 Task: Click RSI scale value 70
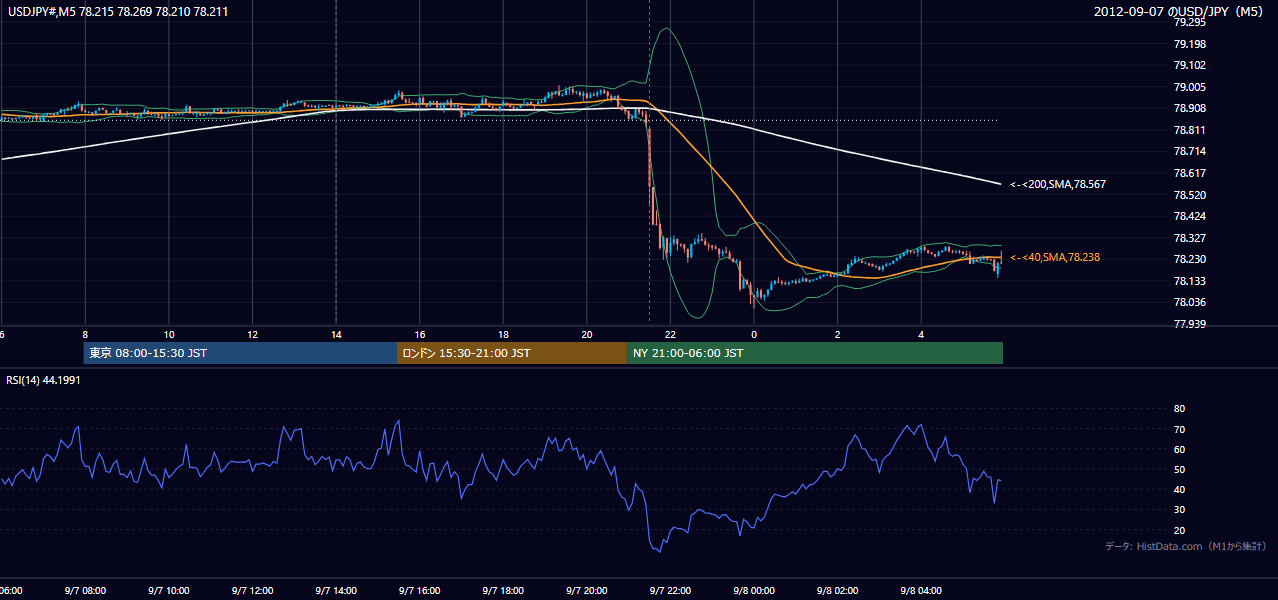(x=1179, y=429)
